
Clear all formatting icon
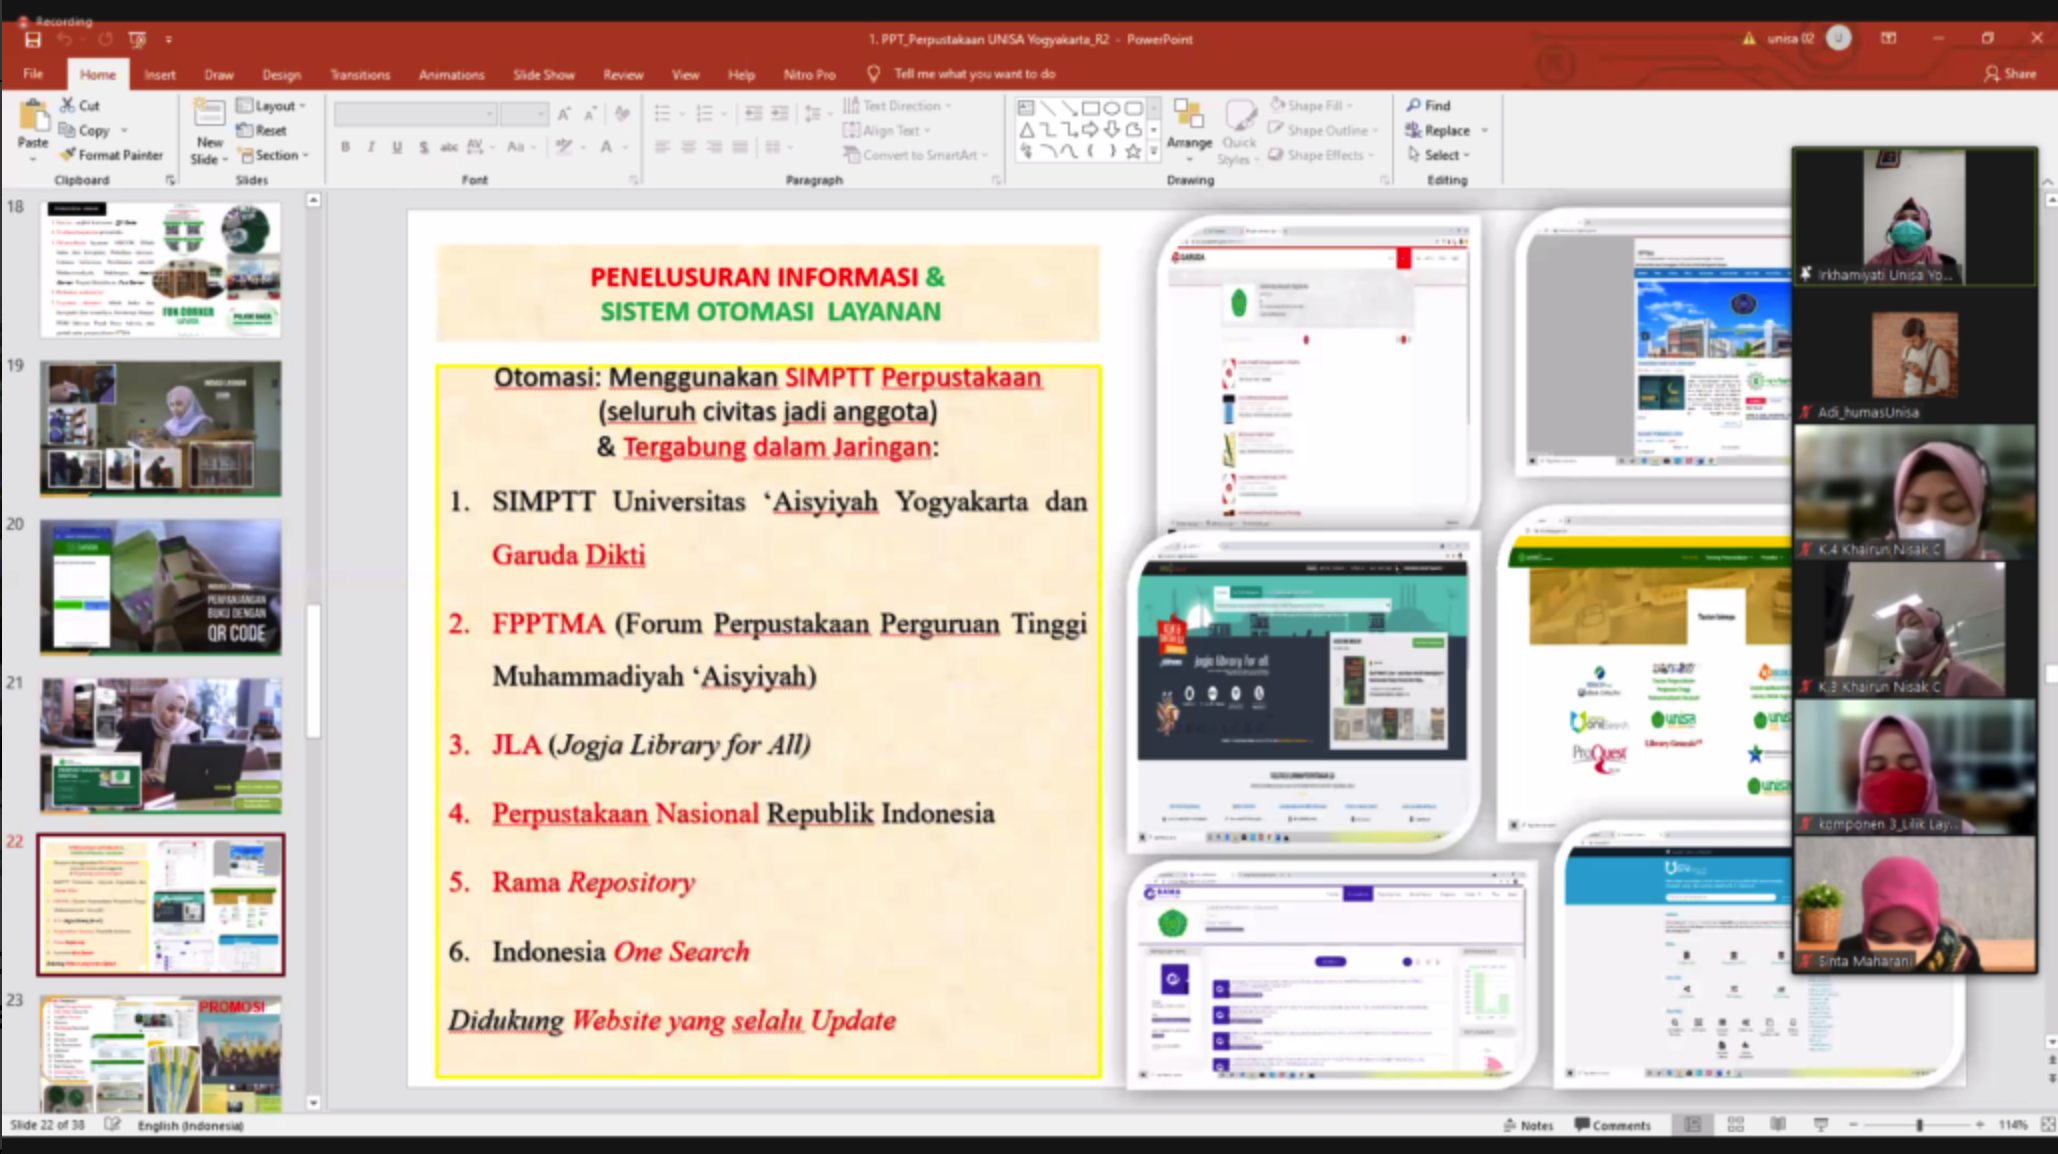(x=622, y=114)
